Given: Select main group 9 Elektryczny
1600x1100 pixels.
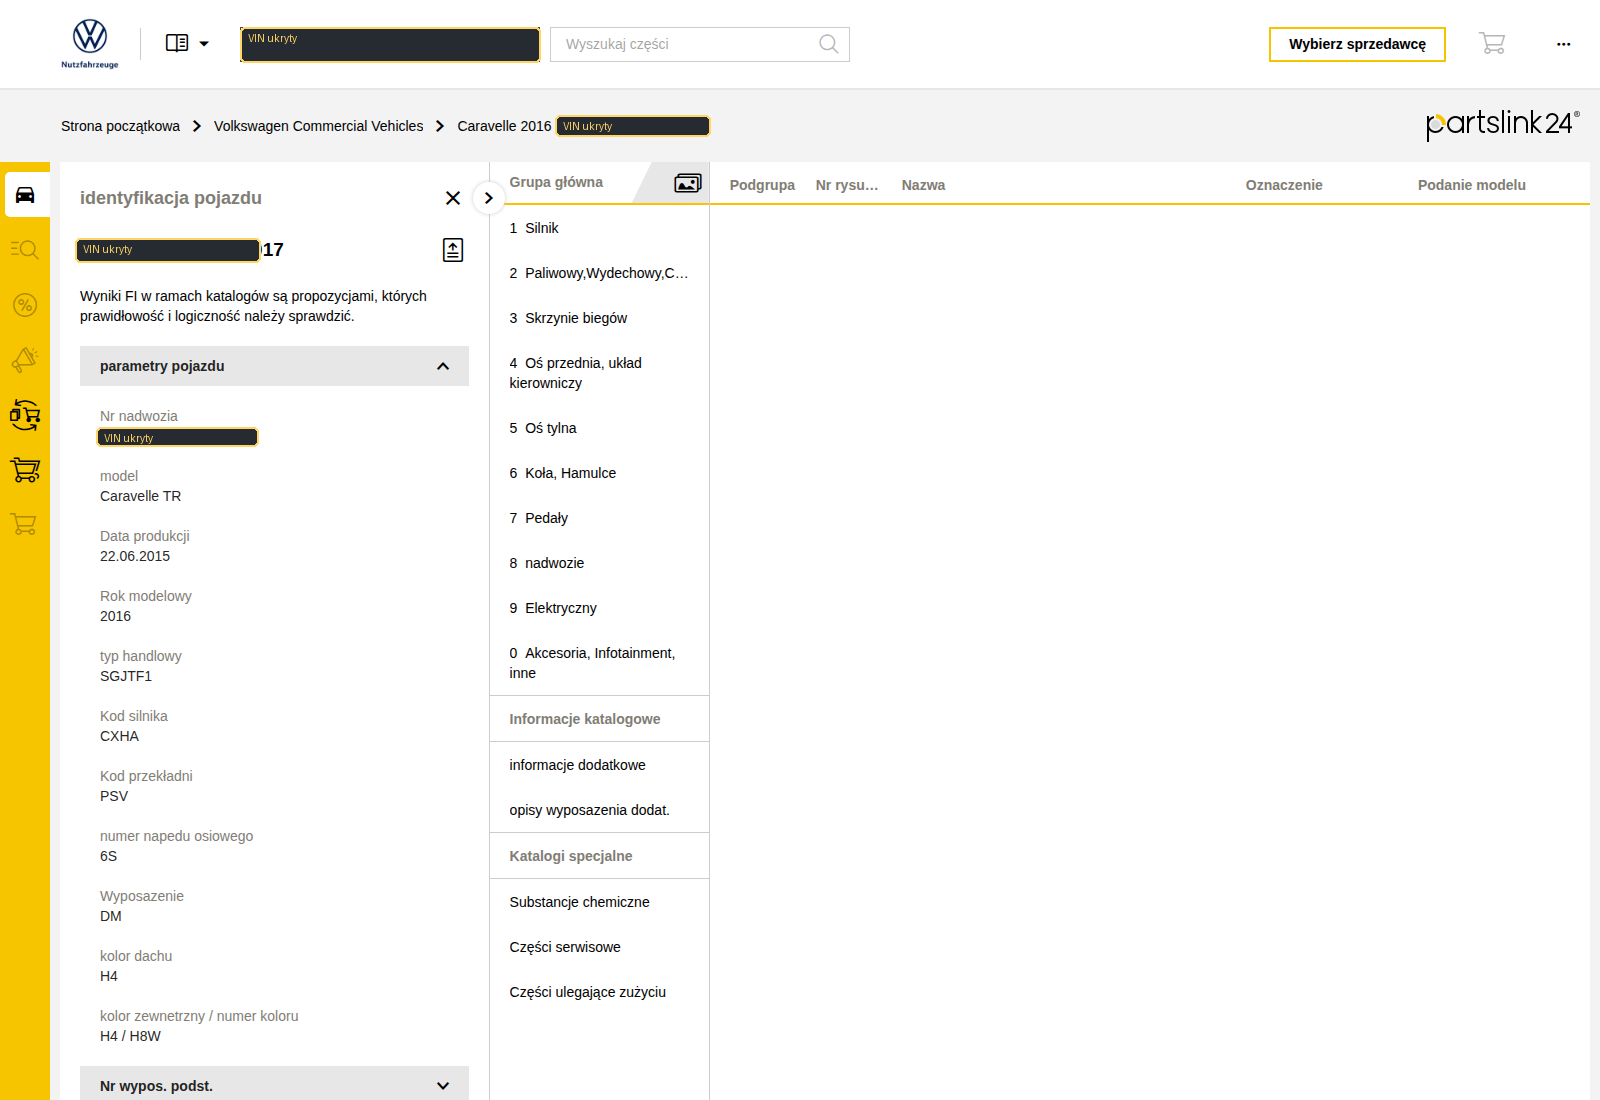Looking at the screenshot, I should pos(599,608).
